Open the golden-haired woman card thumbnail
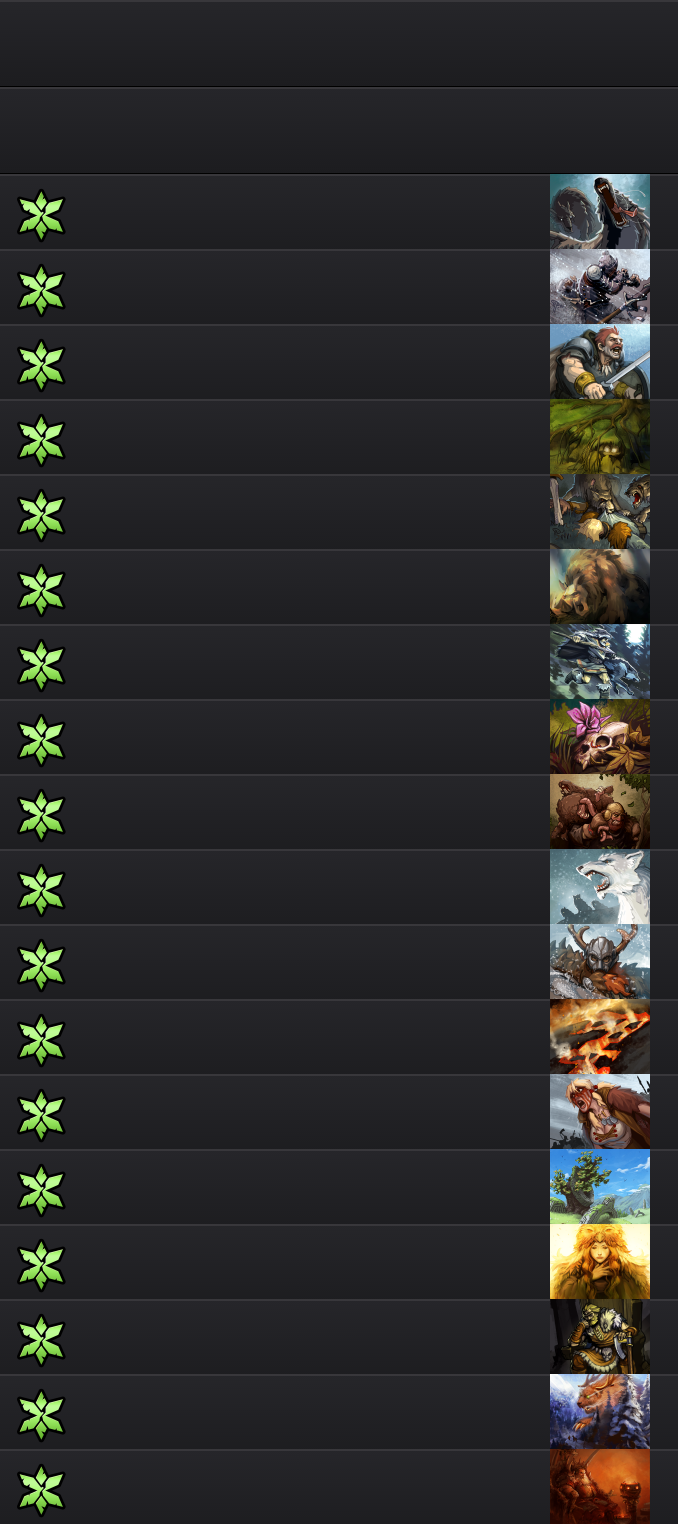The width and height of the screenshot is (678, 1524). (x=600, y=1262)
